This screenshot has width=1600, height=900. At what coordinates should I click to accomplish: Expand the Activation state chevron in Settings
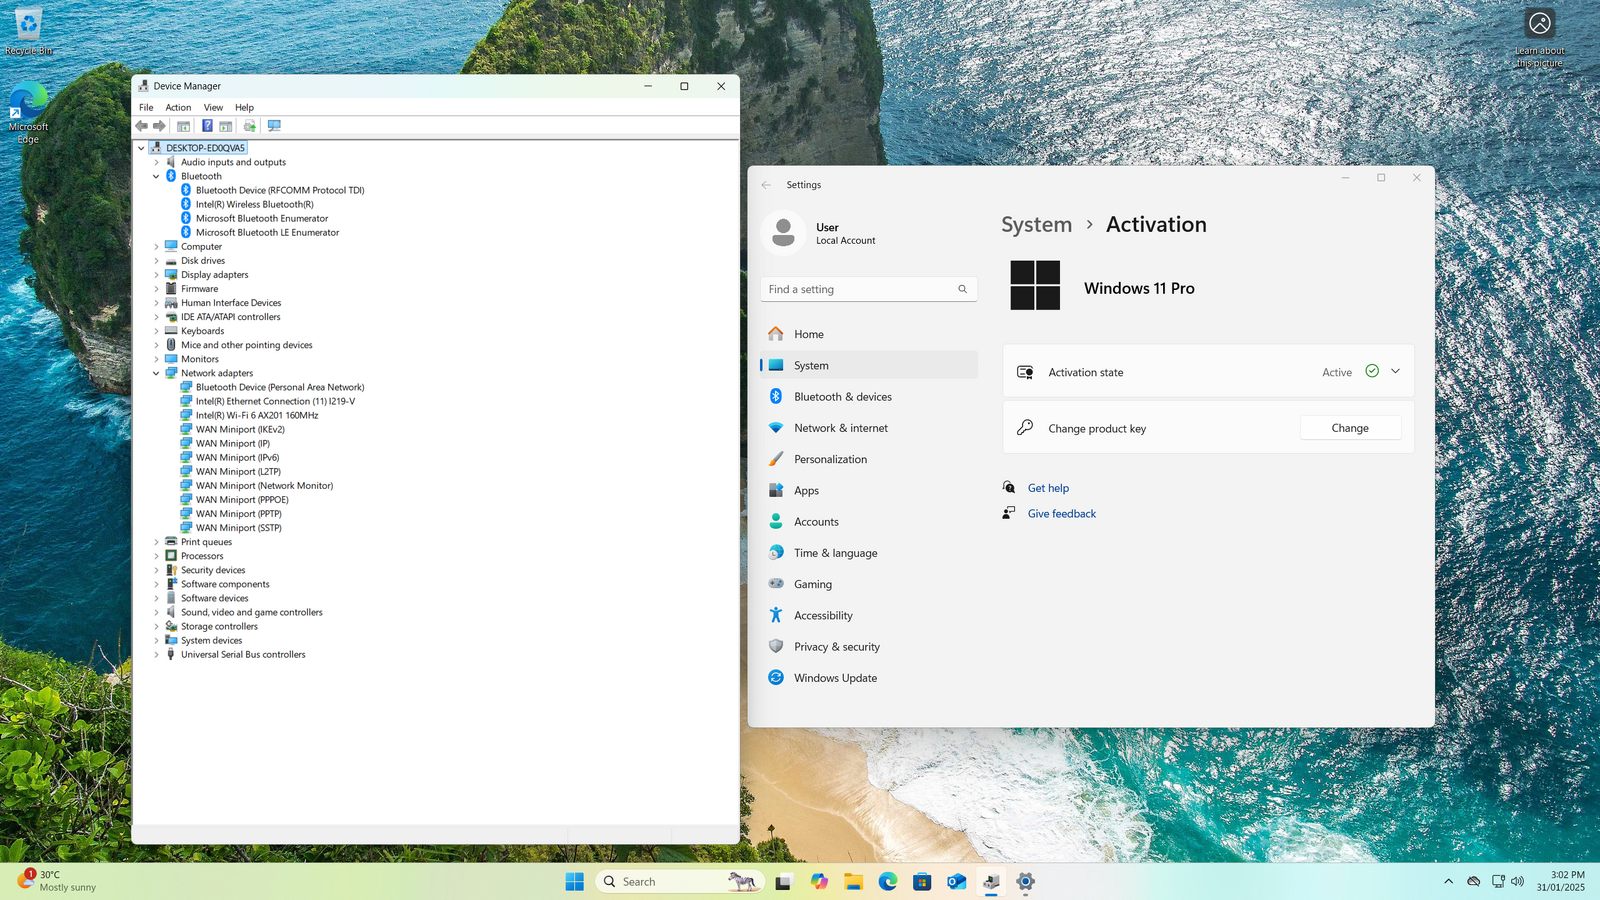coord(1396,371)
